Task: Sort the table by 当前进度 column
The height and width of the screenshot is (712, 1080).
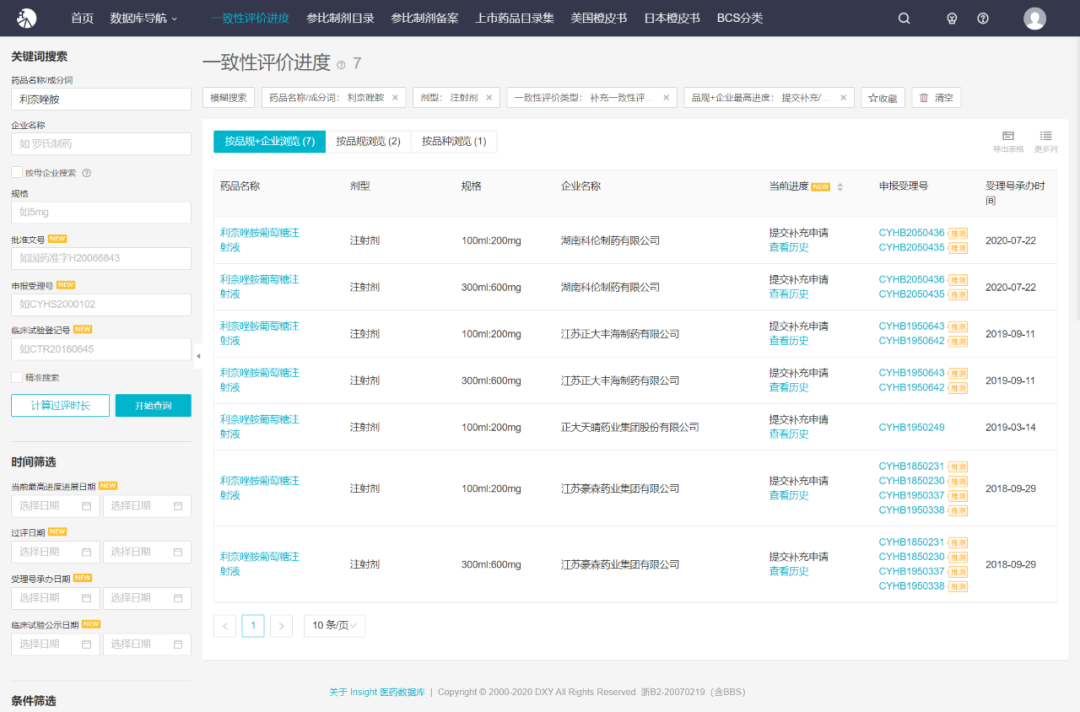Action: coord(840,187)
